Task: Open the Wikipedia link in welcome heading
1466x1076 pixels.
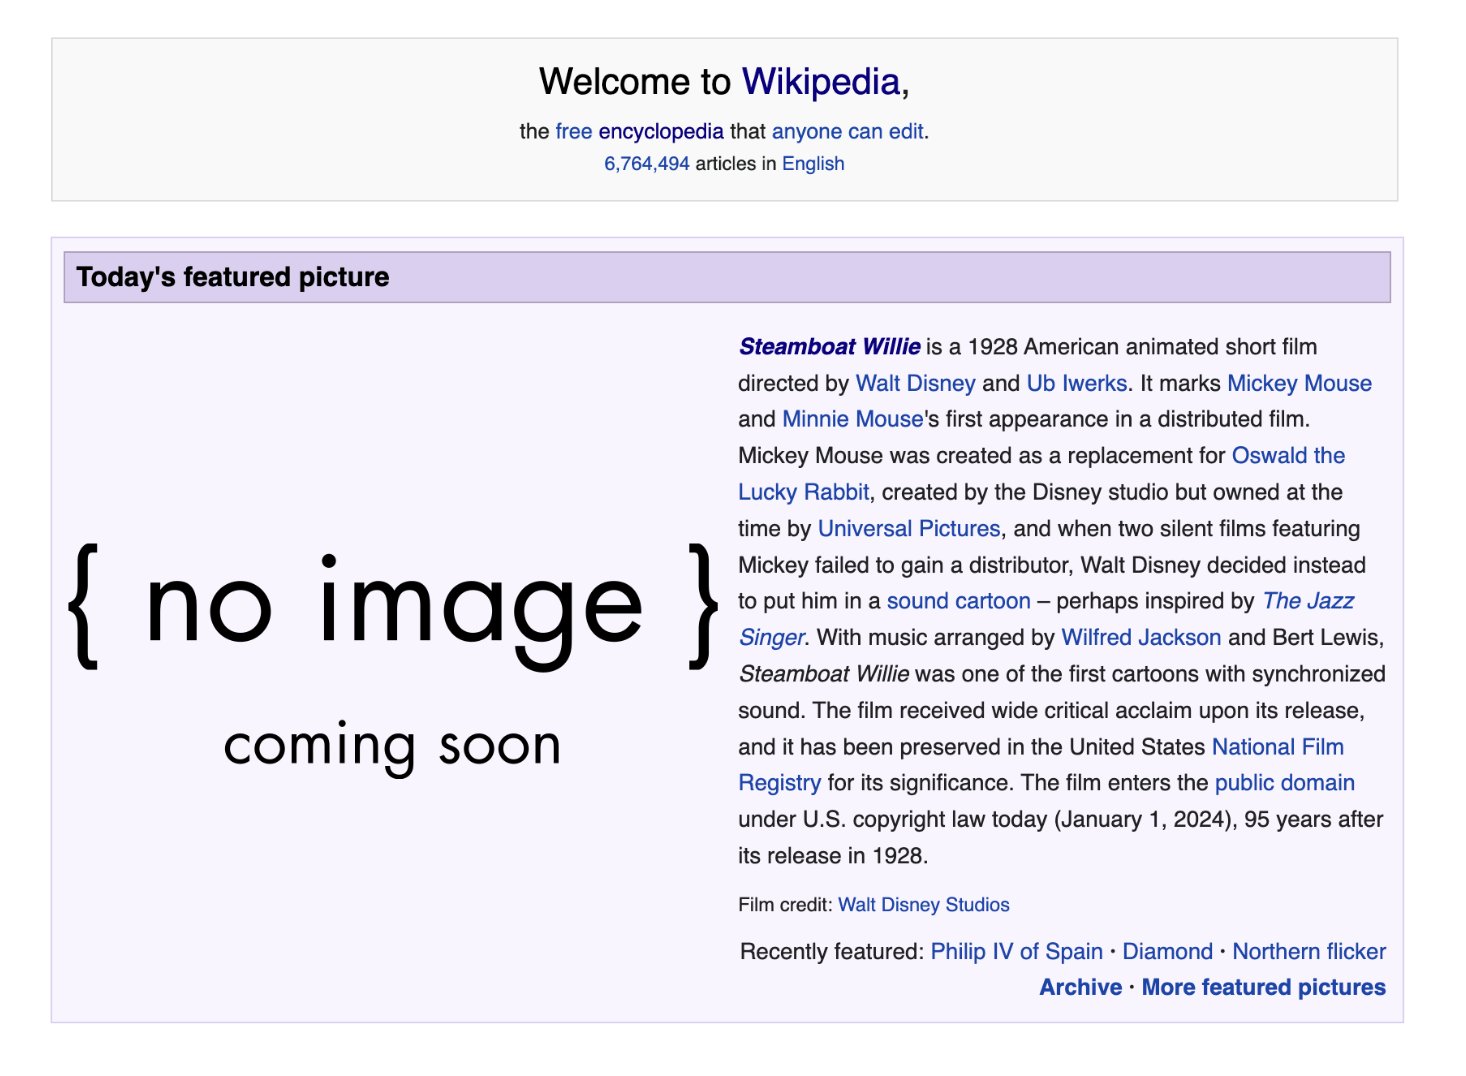Action: click(820, 82)
